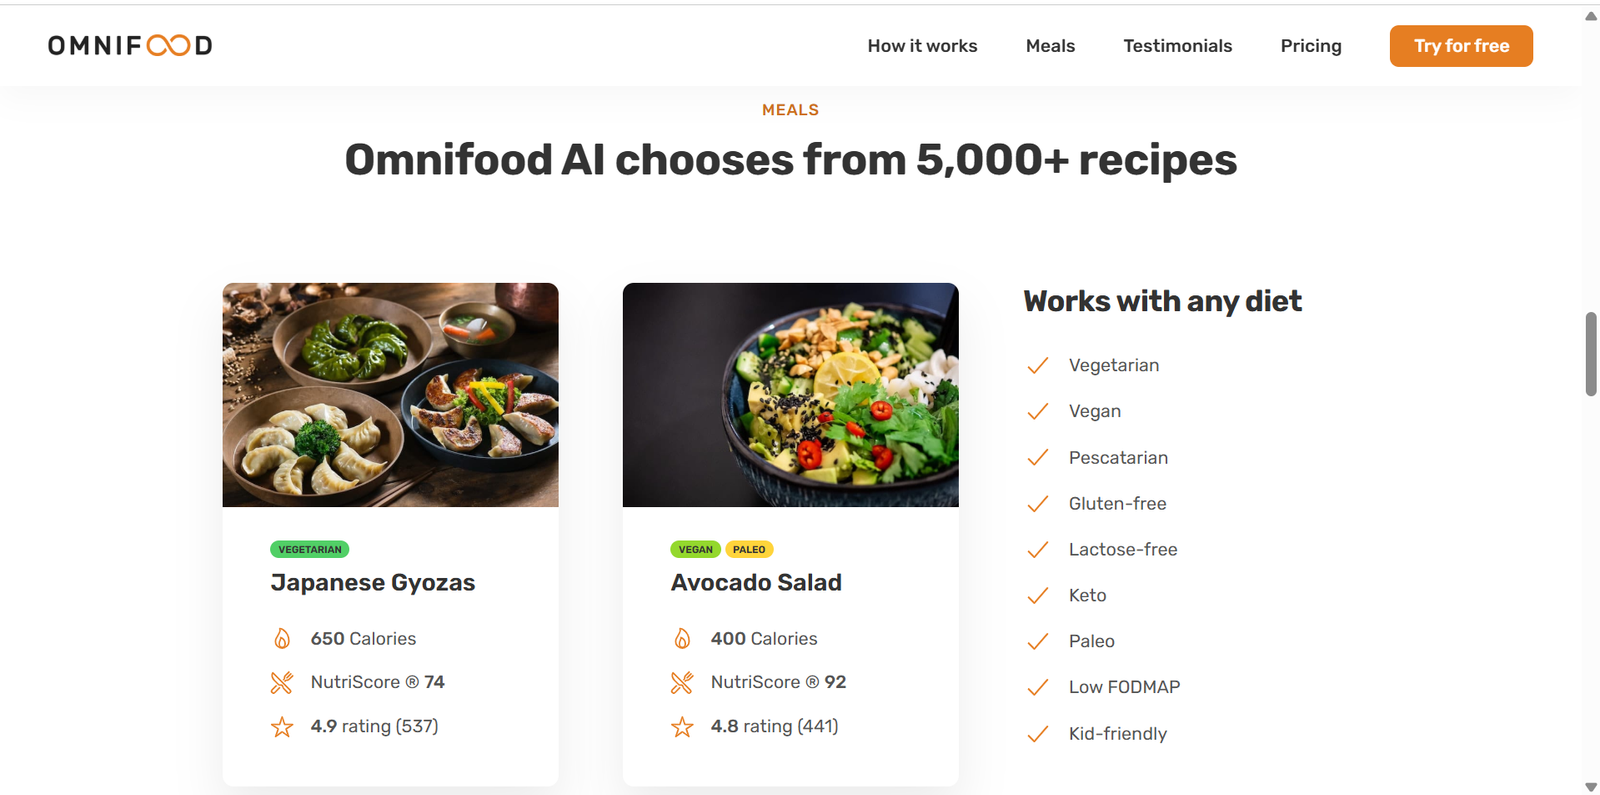The width and height of the screenshot is (1600, 795).
Task: Click star icon beside 4.8 rating
Action: click(682, 727)
